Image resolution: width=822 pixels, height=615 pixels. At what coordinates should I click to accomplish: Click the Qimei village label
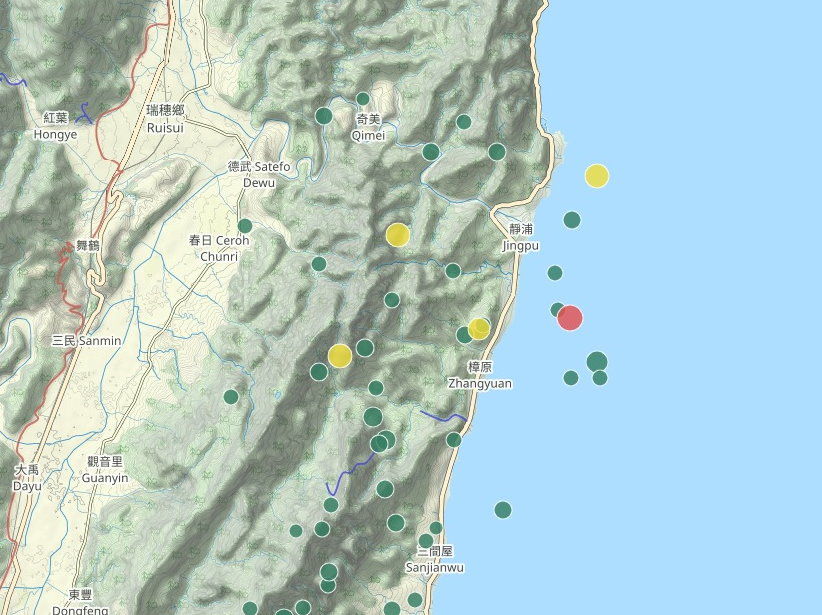coord(368,127)
